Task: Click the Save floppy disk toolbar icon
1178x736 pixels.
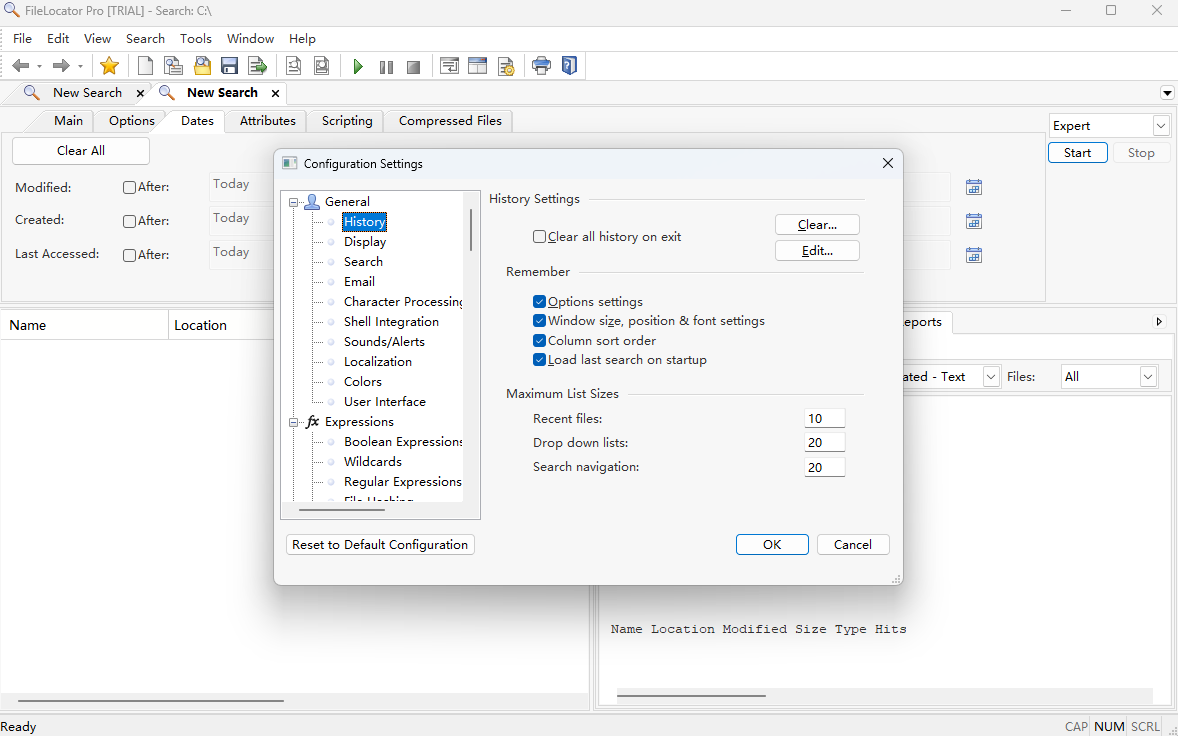Action: [229, 66]
